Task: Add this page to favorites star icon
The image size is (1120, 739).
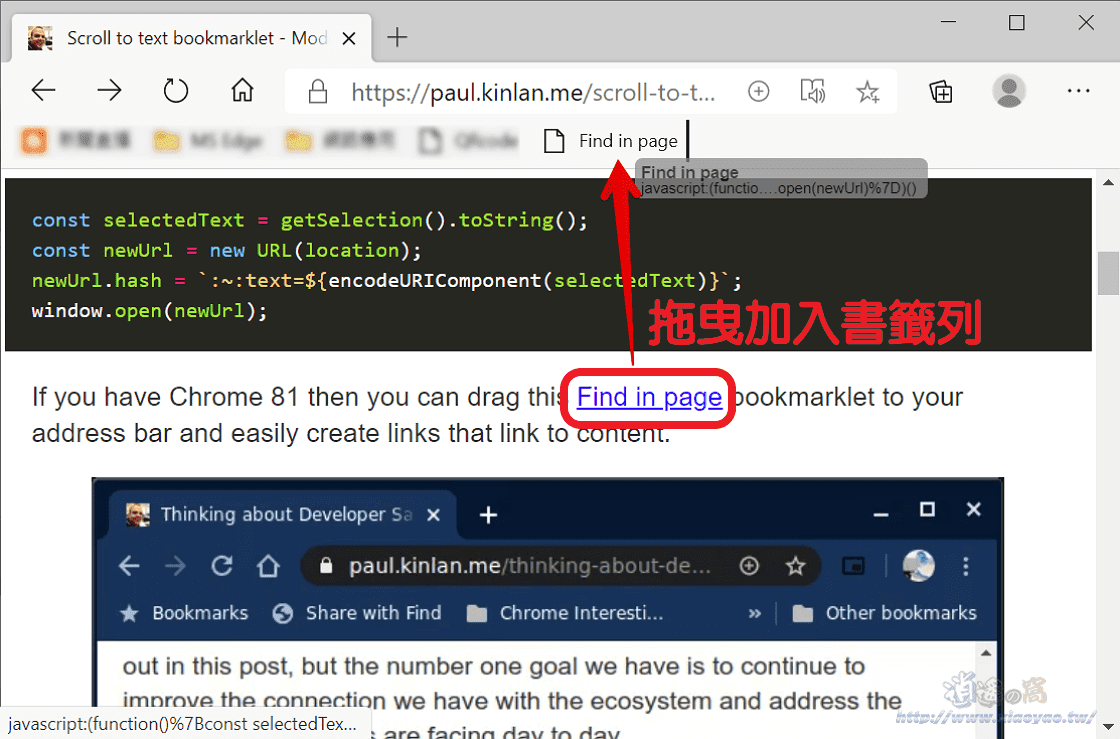Action: [x=868, y=91]
